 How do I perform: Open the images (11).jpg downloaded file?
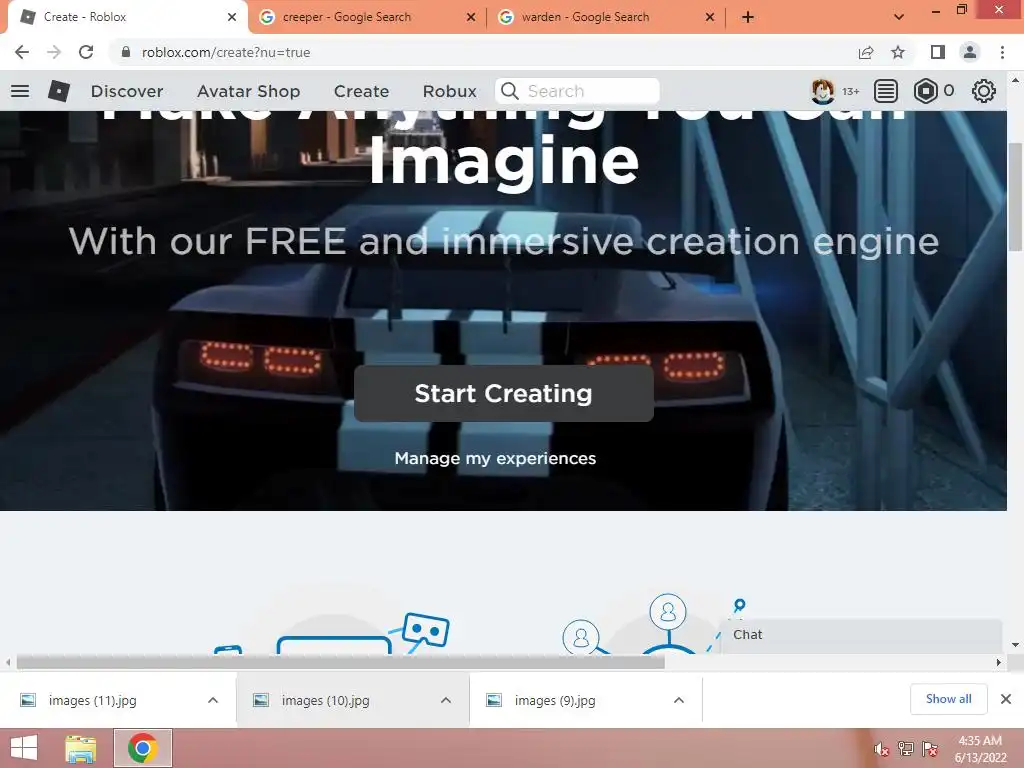[x=92, y=700]
